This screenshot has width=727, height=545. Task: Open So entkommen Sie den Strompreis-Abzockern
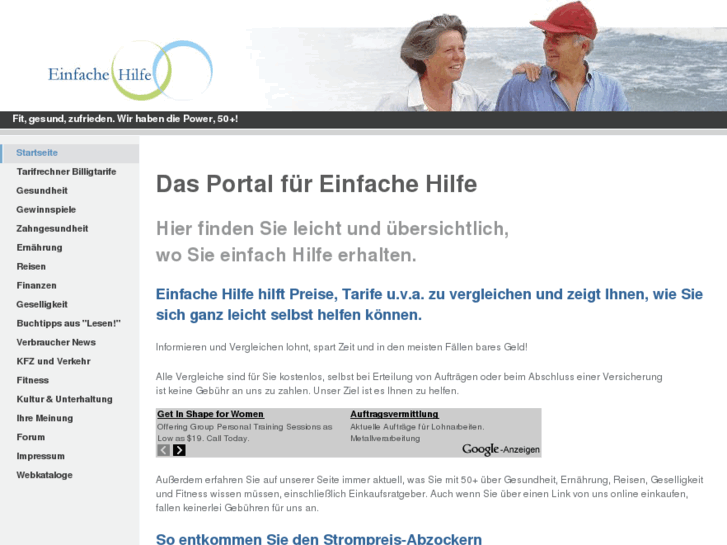click(x=319, y=539)
